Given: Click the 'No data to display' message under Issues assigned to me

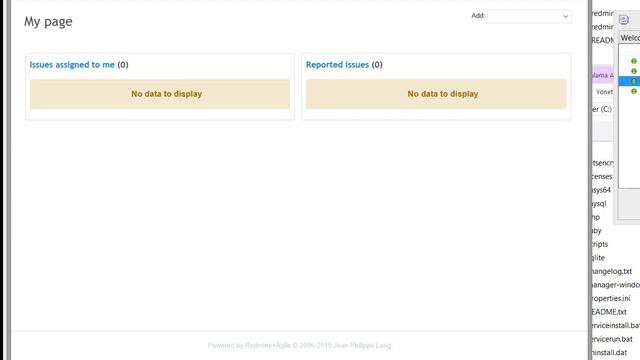Looking at the screenshot, I should click(160, 94).
